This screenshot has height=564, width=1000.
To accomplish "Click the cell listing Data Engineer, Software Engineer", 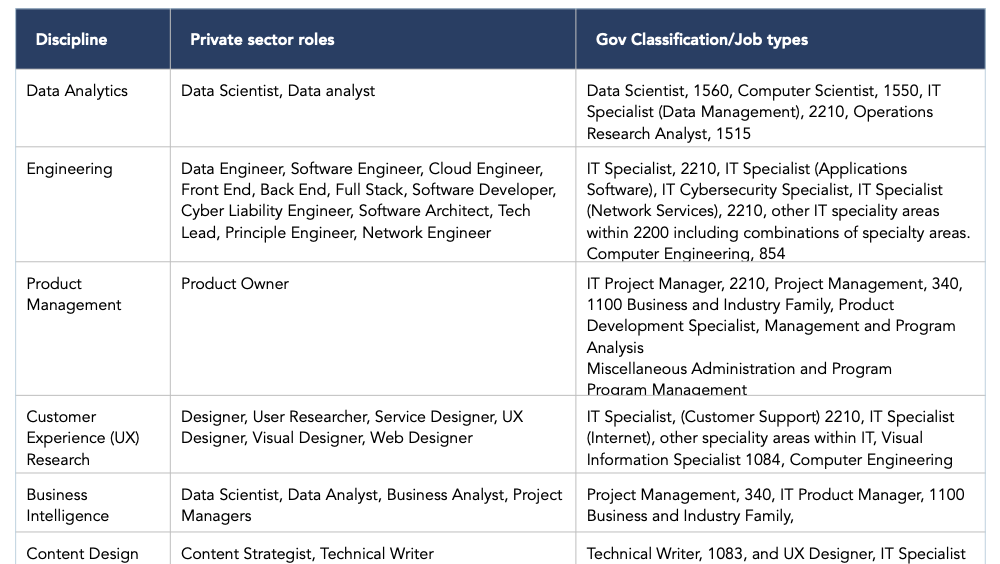I will point(368,201).
